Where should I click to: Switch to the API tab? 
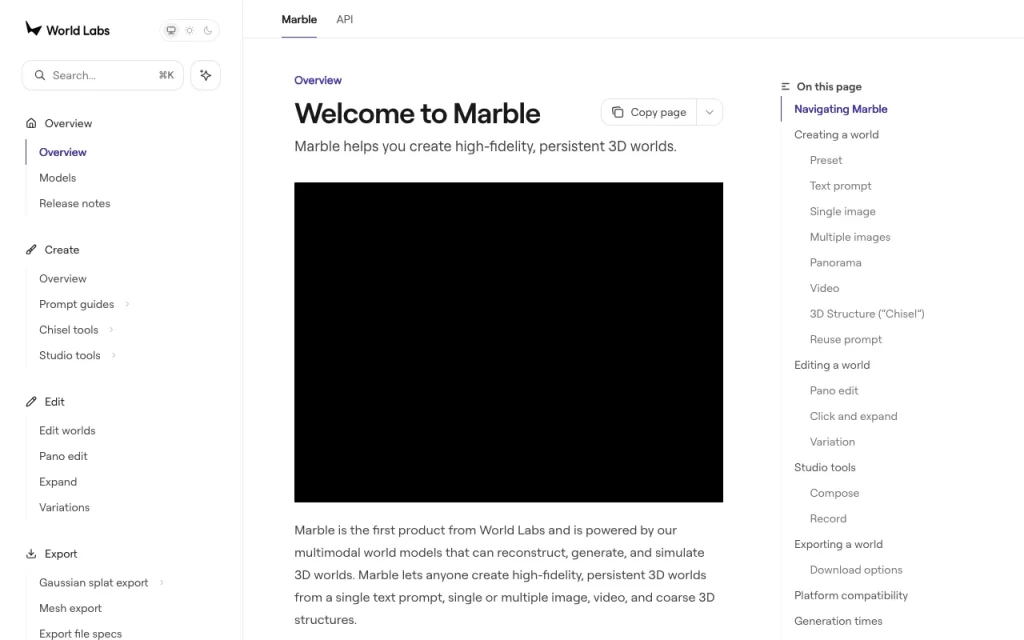point(345,20)
